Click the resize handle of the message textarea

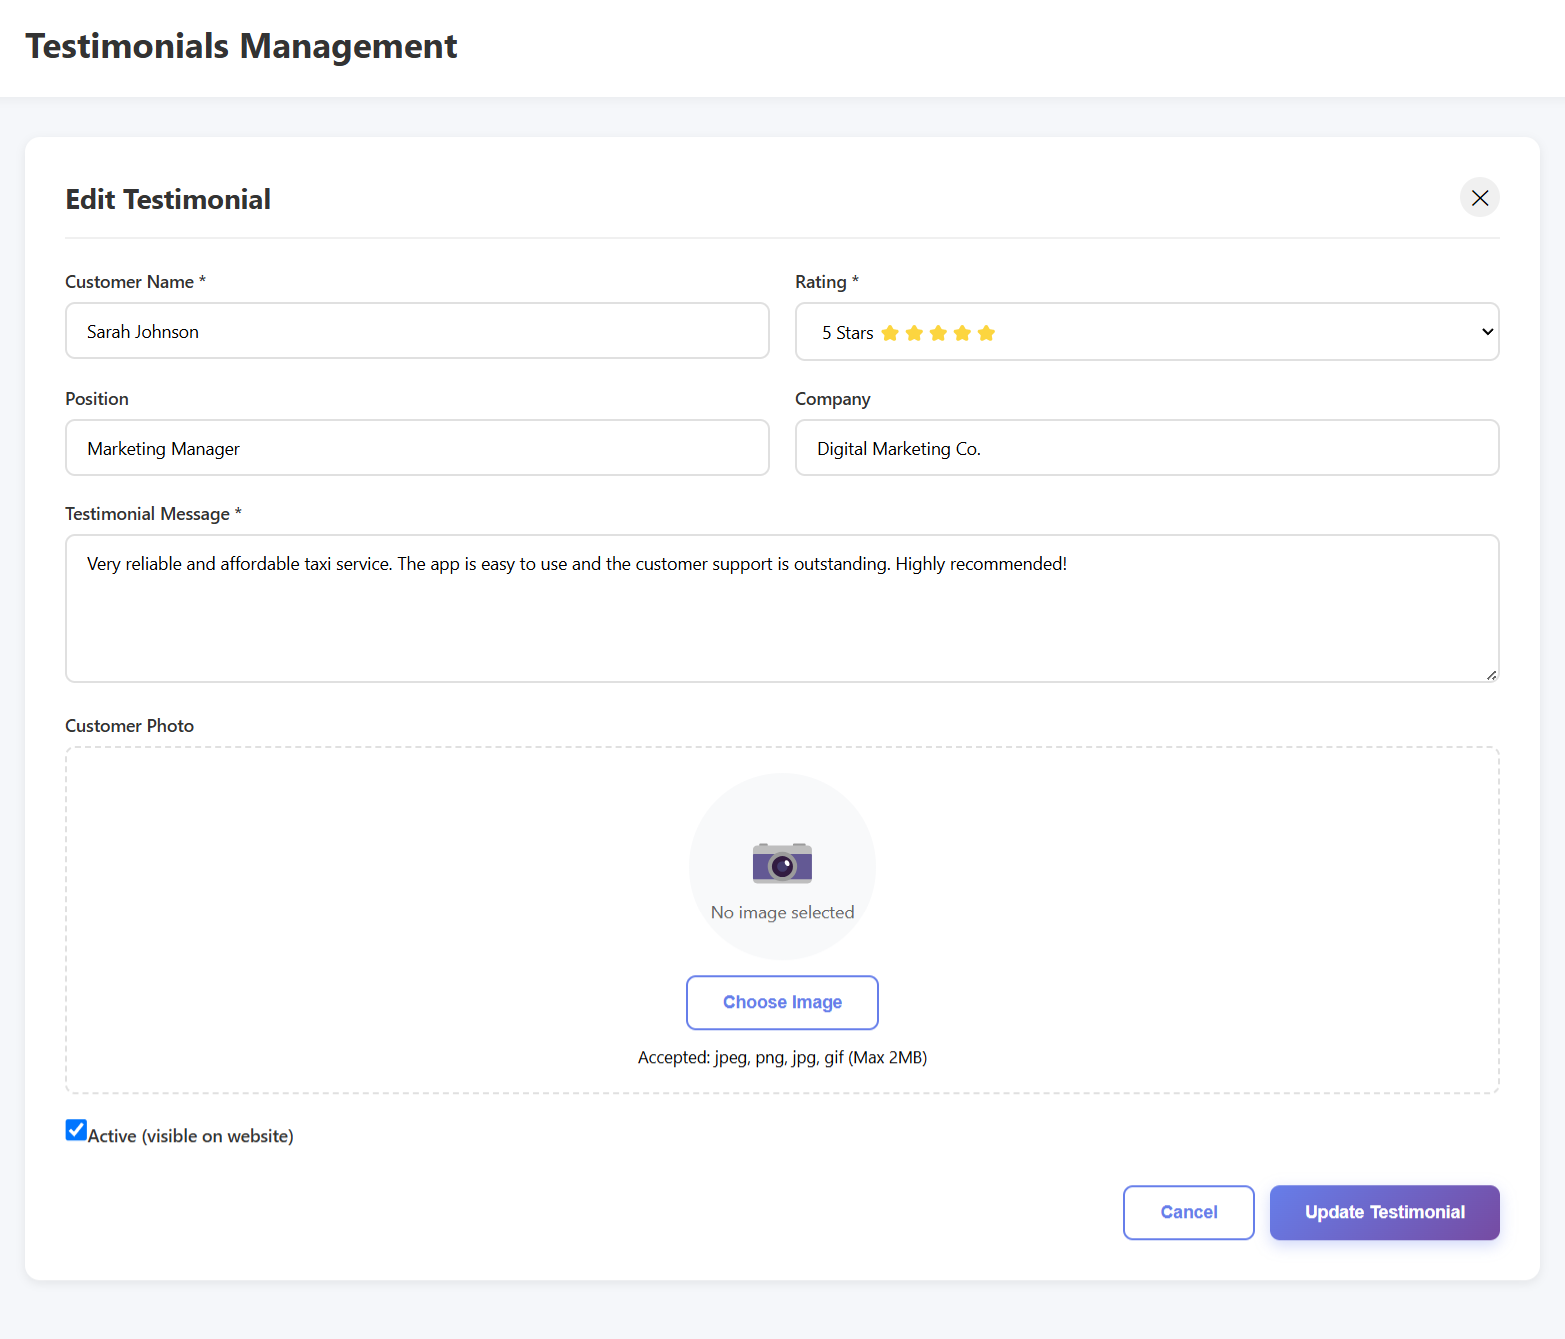pos(1491,673)
